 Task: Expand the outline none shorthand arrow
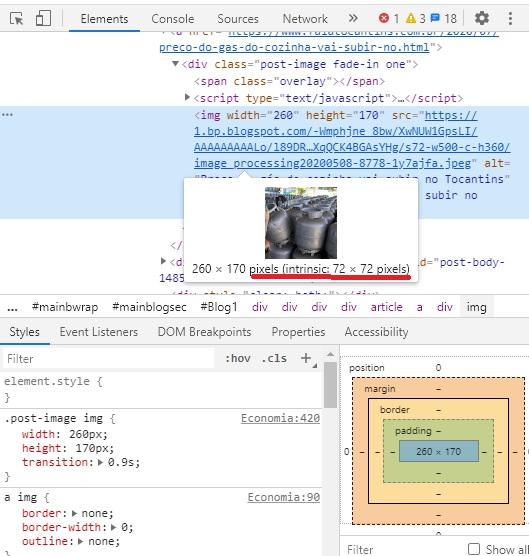pos(81,541)
